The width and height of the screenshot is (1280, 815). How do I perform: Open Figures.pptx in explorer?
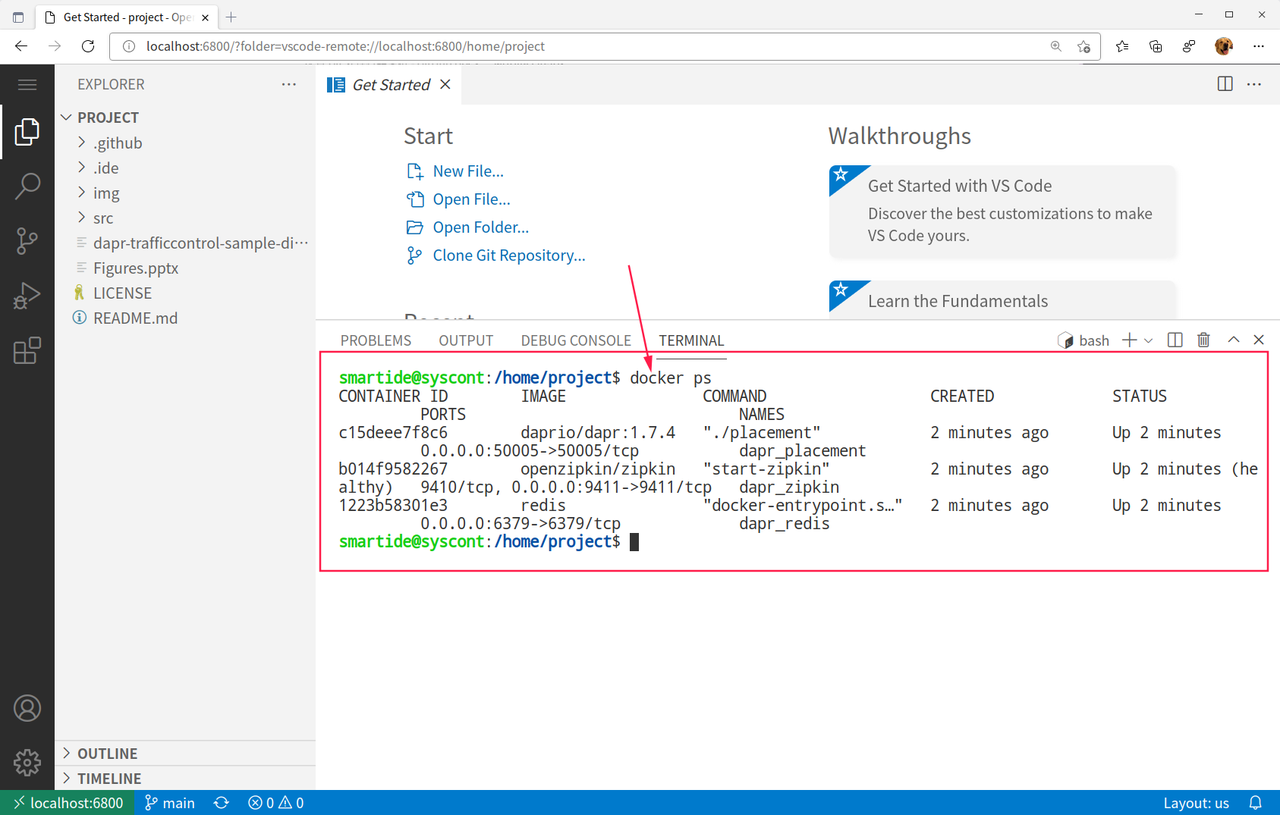tap(185, 268)
